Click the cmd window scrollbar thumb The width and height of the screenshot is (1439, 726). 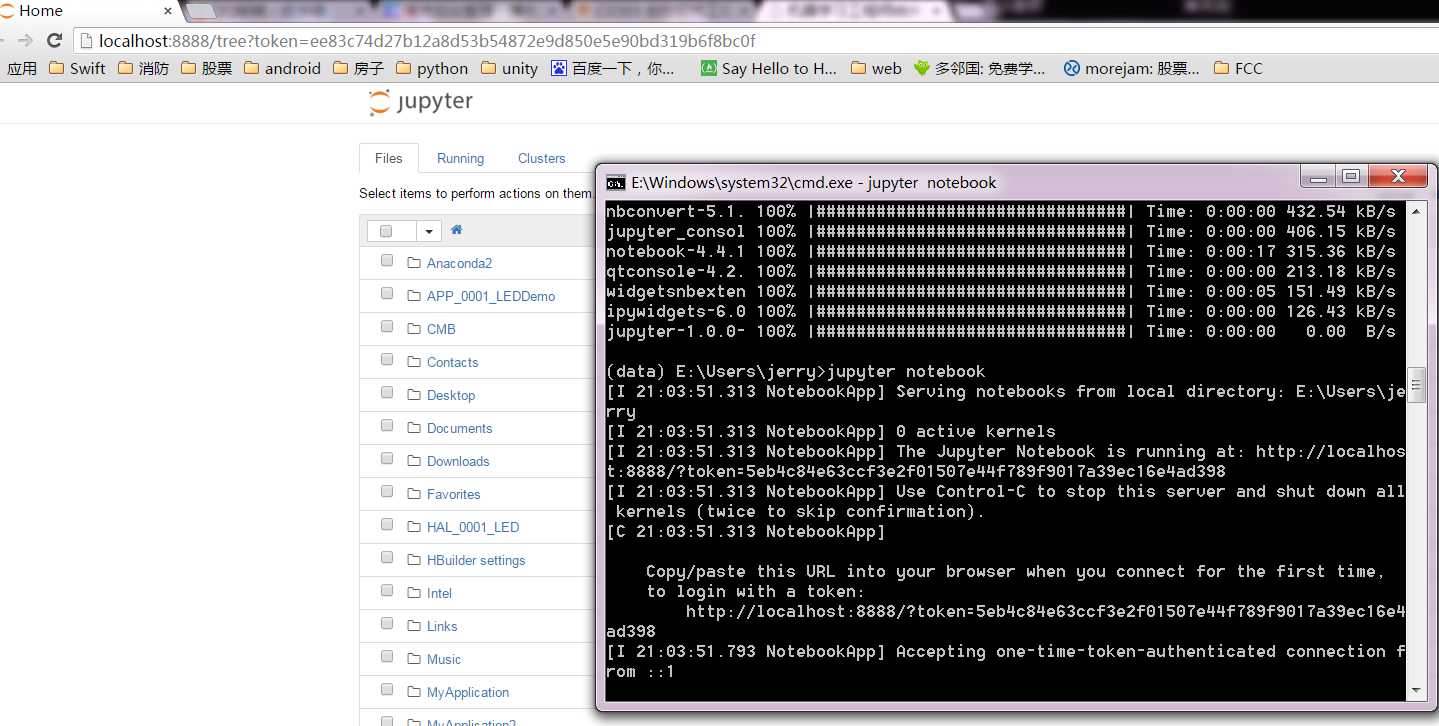tap(1416, 383)
